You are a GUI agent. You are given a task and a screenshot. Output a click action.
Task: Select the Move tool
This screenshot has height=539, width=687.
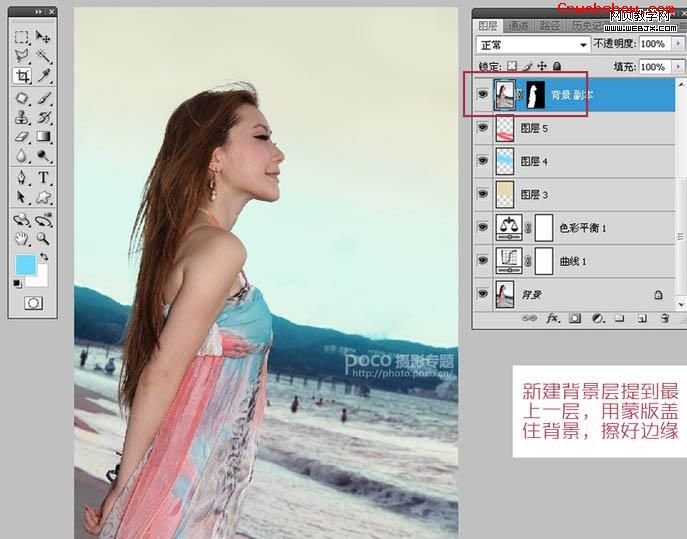pos(43,37)
